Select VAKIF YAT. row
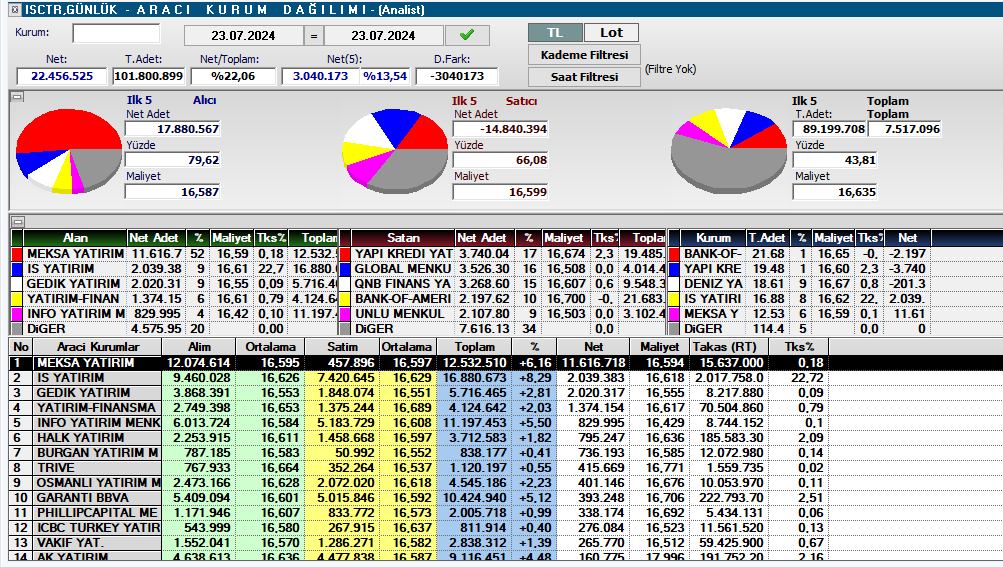This screenshot has height=567, width=1003. (505, 543)
